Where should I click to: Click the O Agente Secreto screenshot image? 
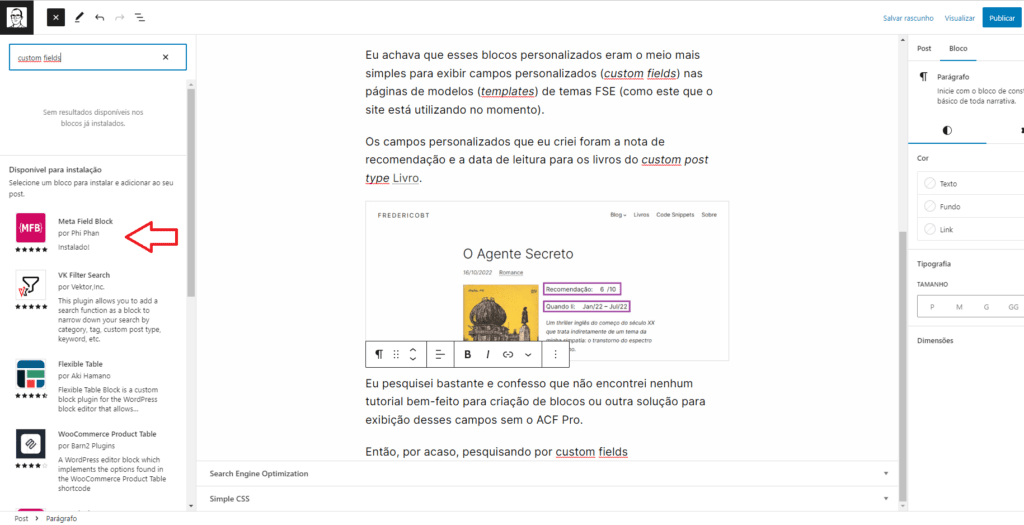547,281
